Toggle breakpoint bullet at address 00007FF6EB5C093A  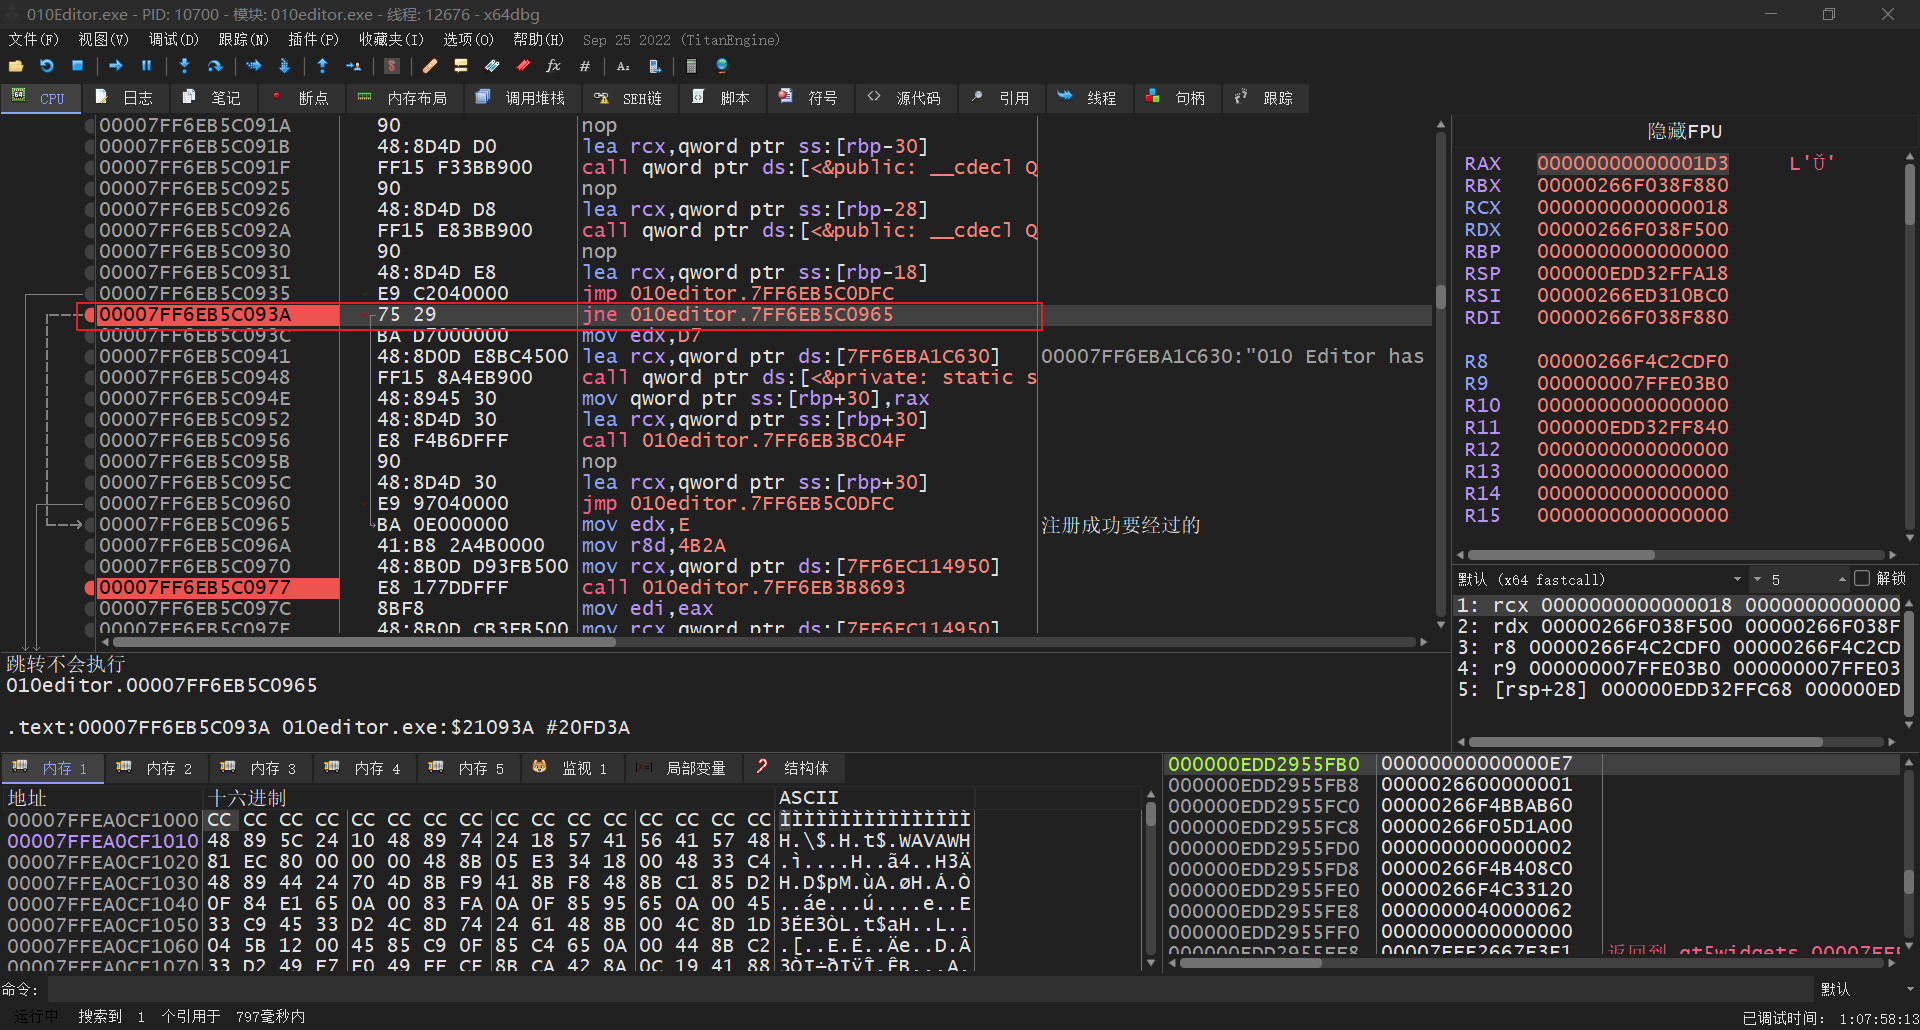[x=90, y=315]
